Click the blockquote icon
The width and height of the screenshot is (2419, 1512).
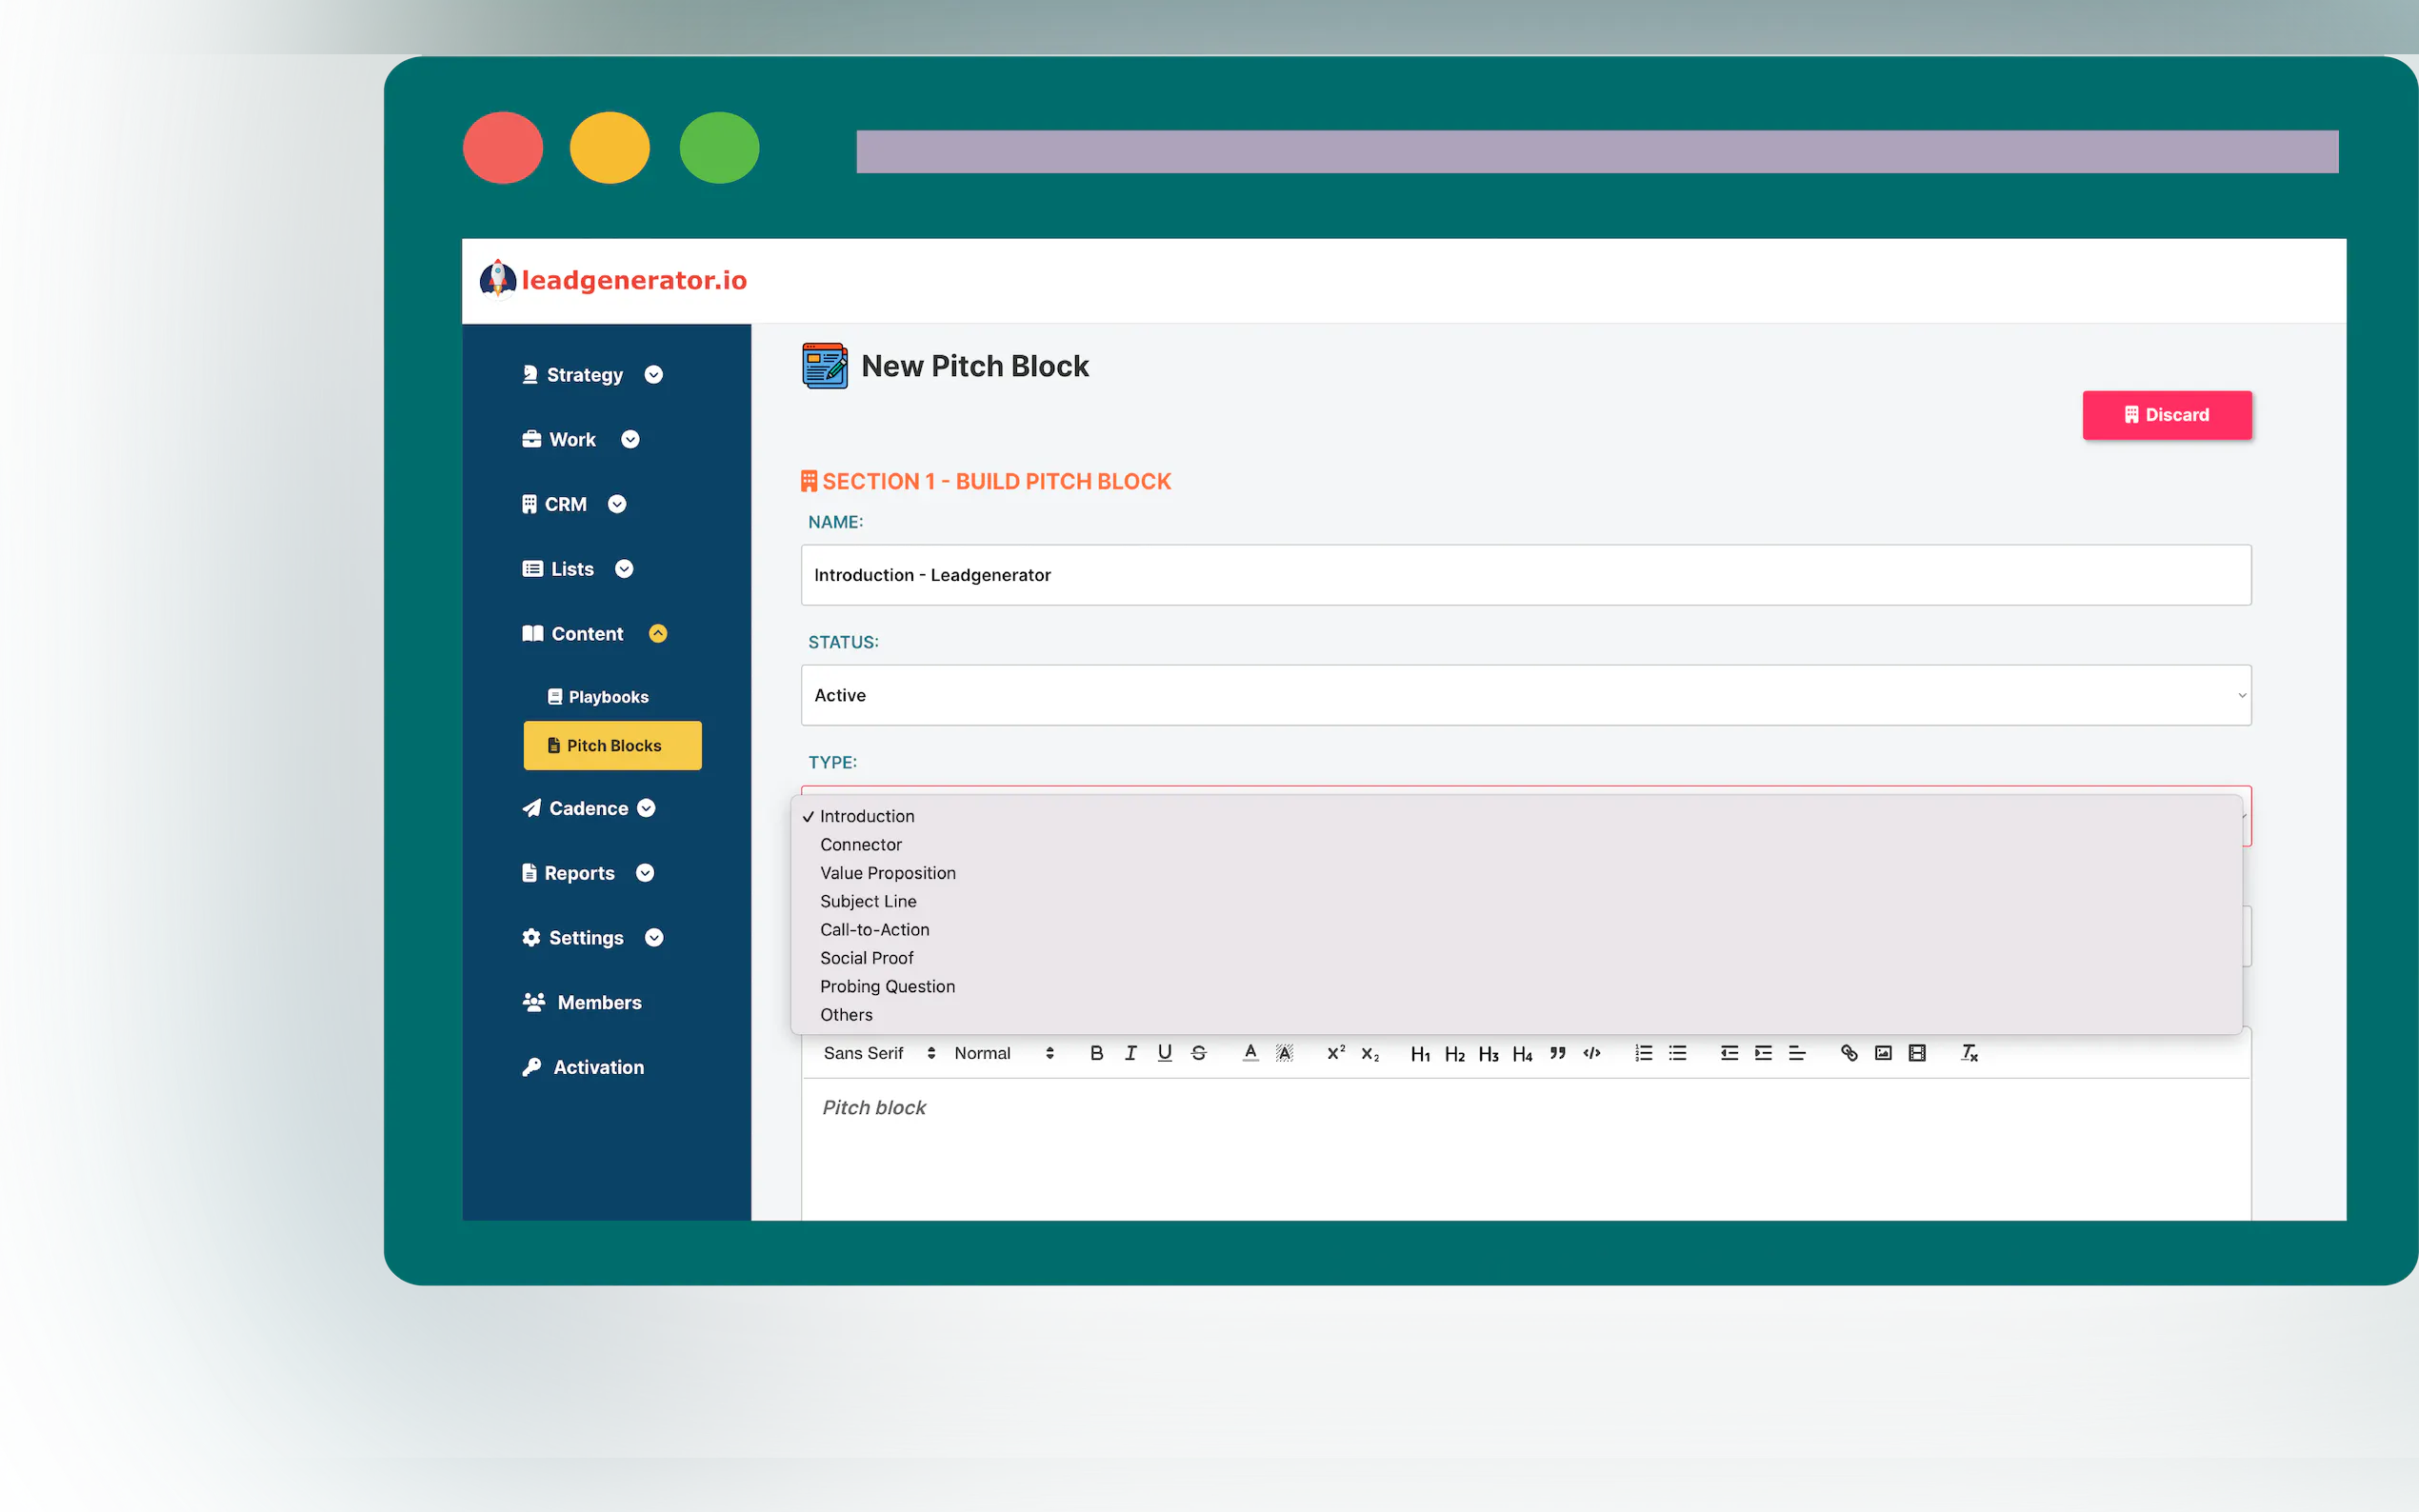coord(1557,1053)
